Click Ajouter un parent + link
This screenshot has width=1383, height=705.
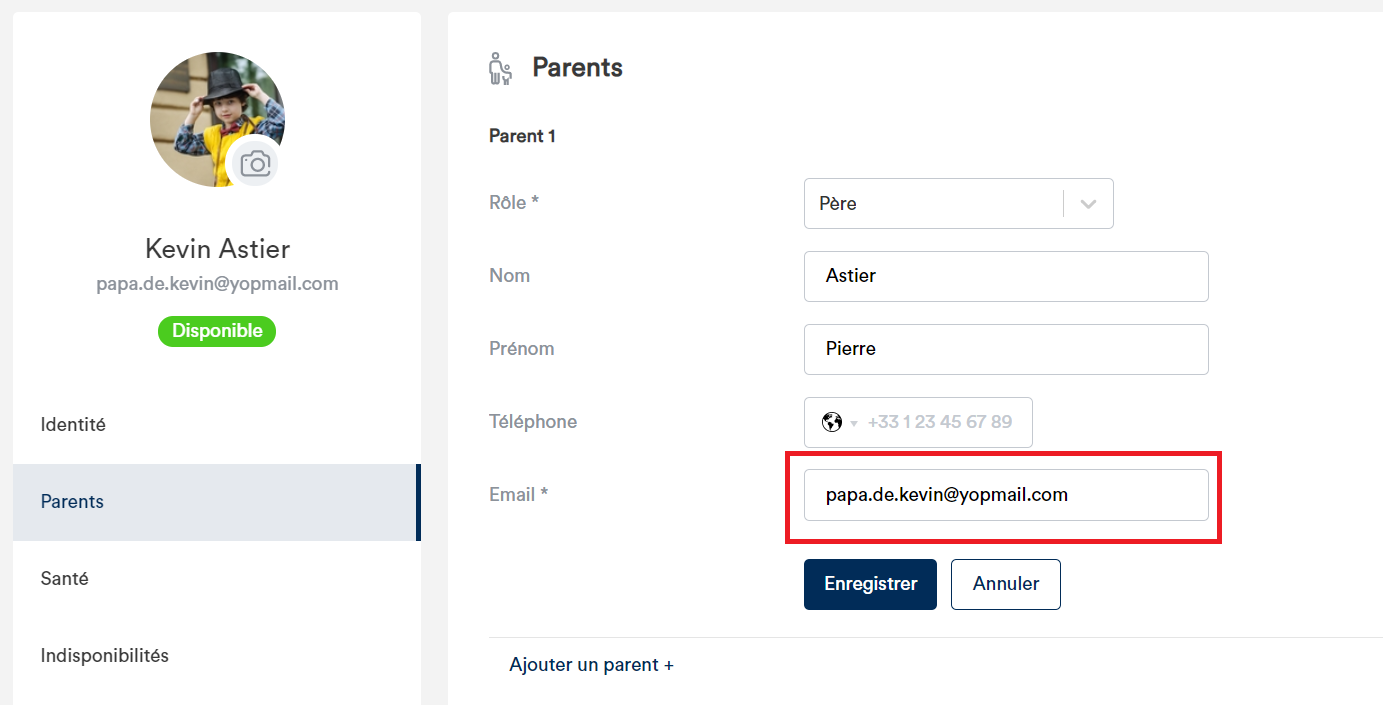[x=591, y=665]
